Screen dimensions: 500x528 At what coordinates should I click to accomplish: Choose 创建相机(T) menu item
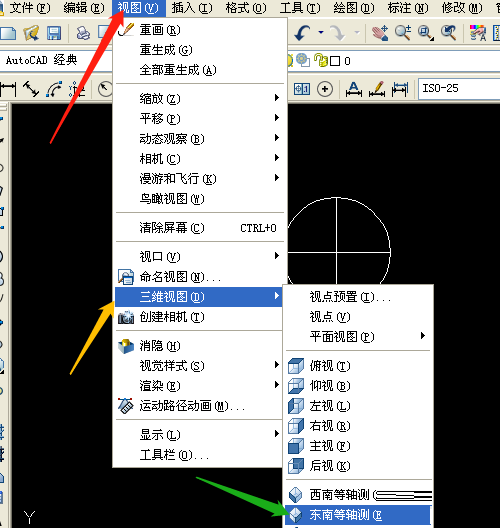pos(199,317)
